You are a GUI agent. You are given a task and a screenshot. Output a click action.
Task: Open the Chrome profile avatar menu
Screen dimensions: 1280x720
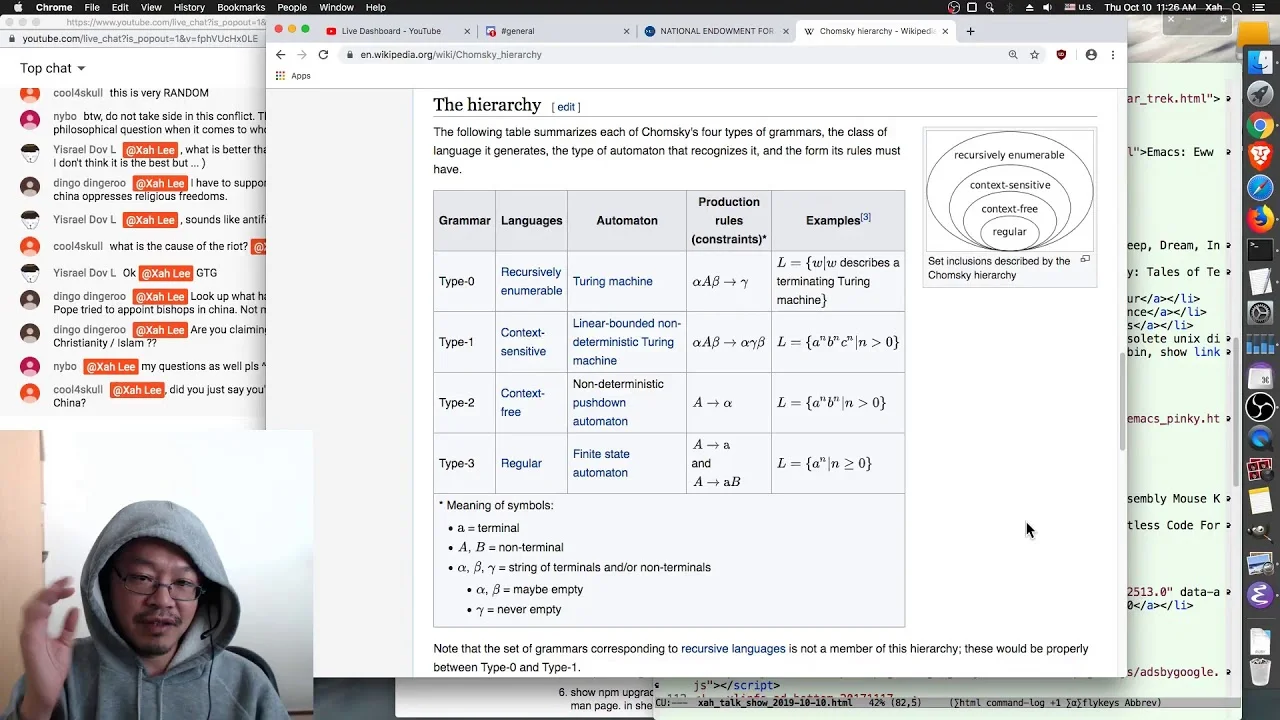coord(1091,55)
